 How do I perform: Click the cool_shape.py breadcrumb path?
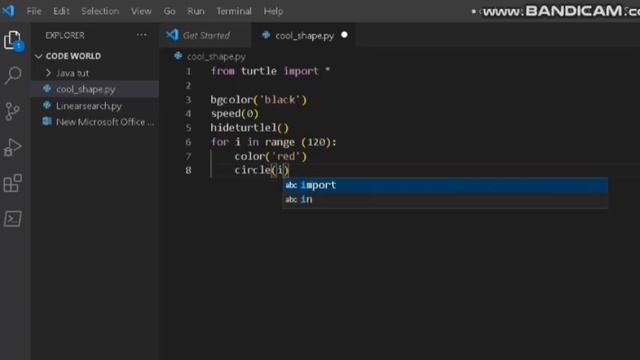coord(216,56)
